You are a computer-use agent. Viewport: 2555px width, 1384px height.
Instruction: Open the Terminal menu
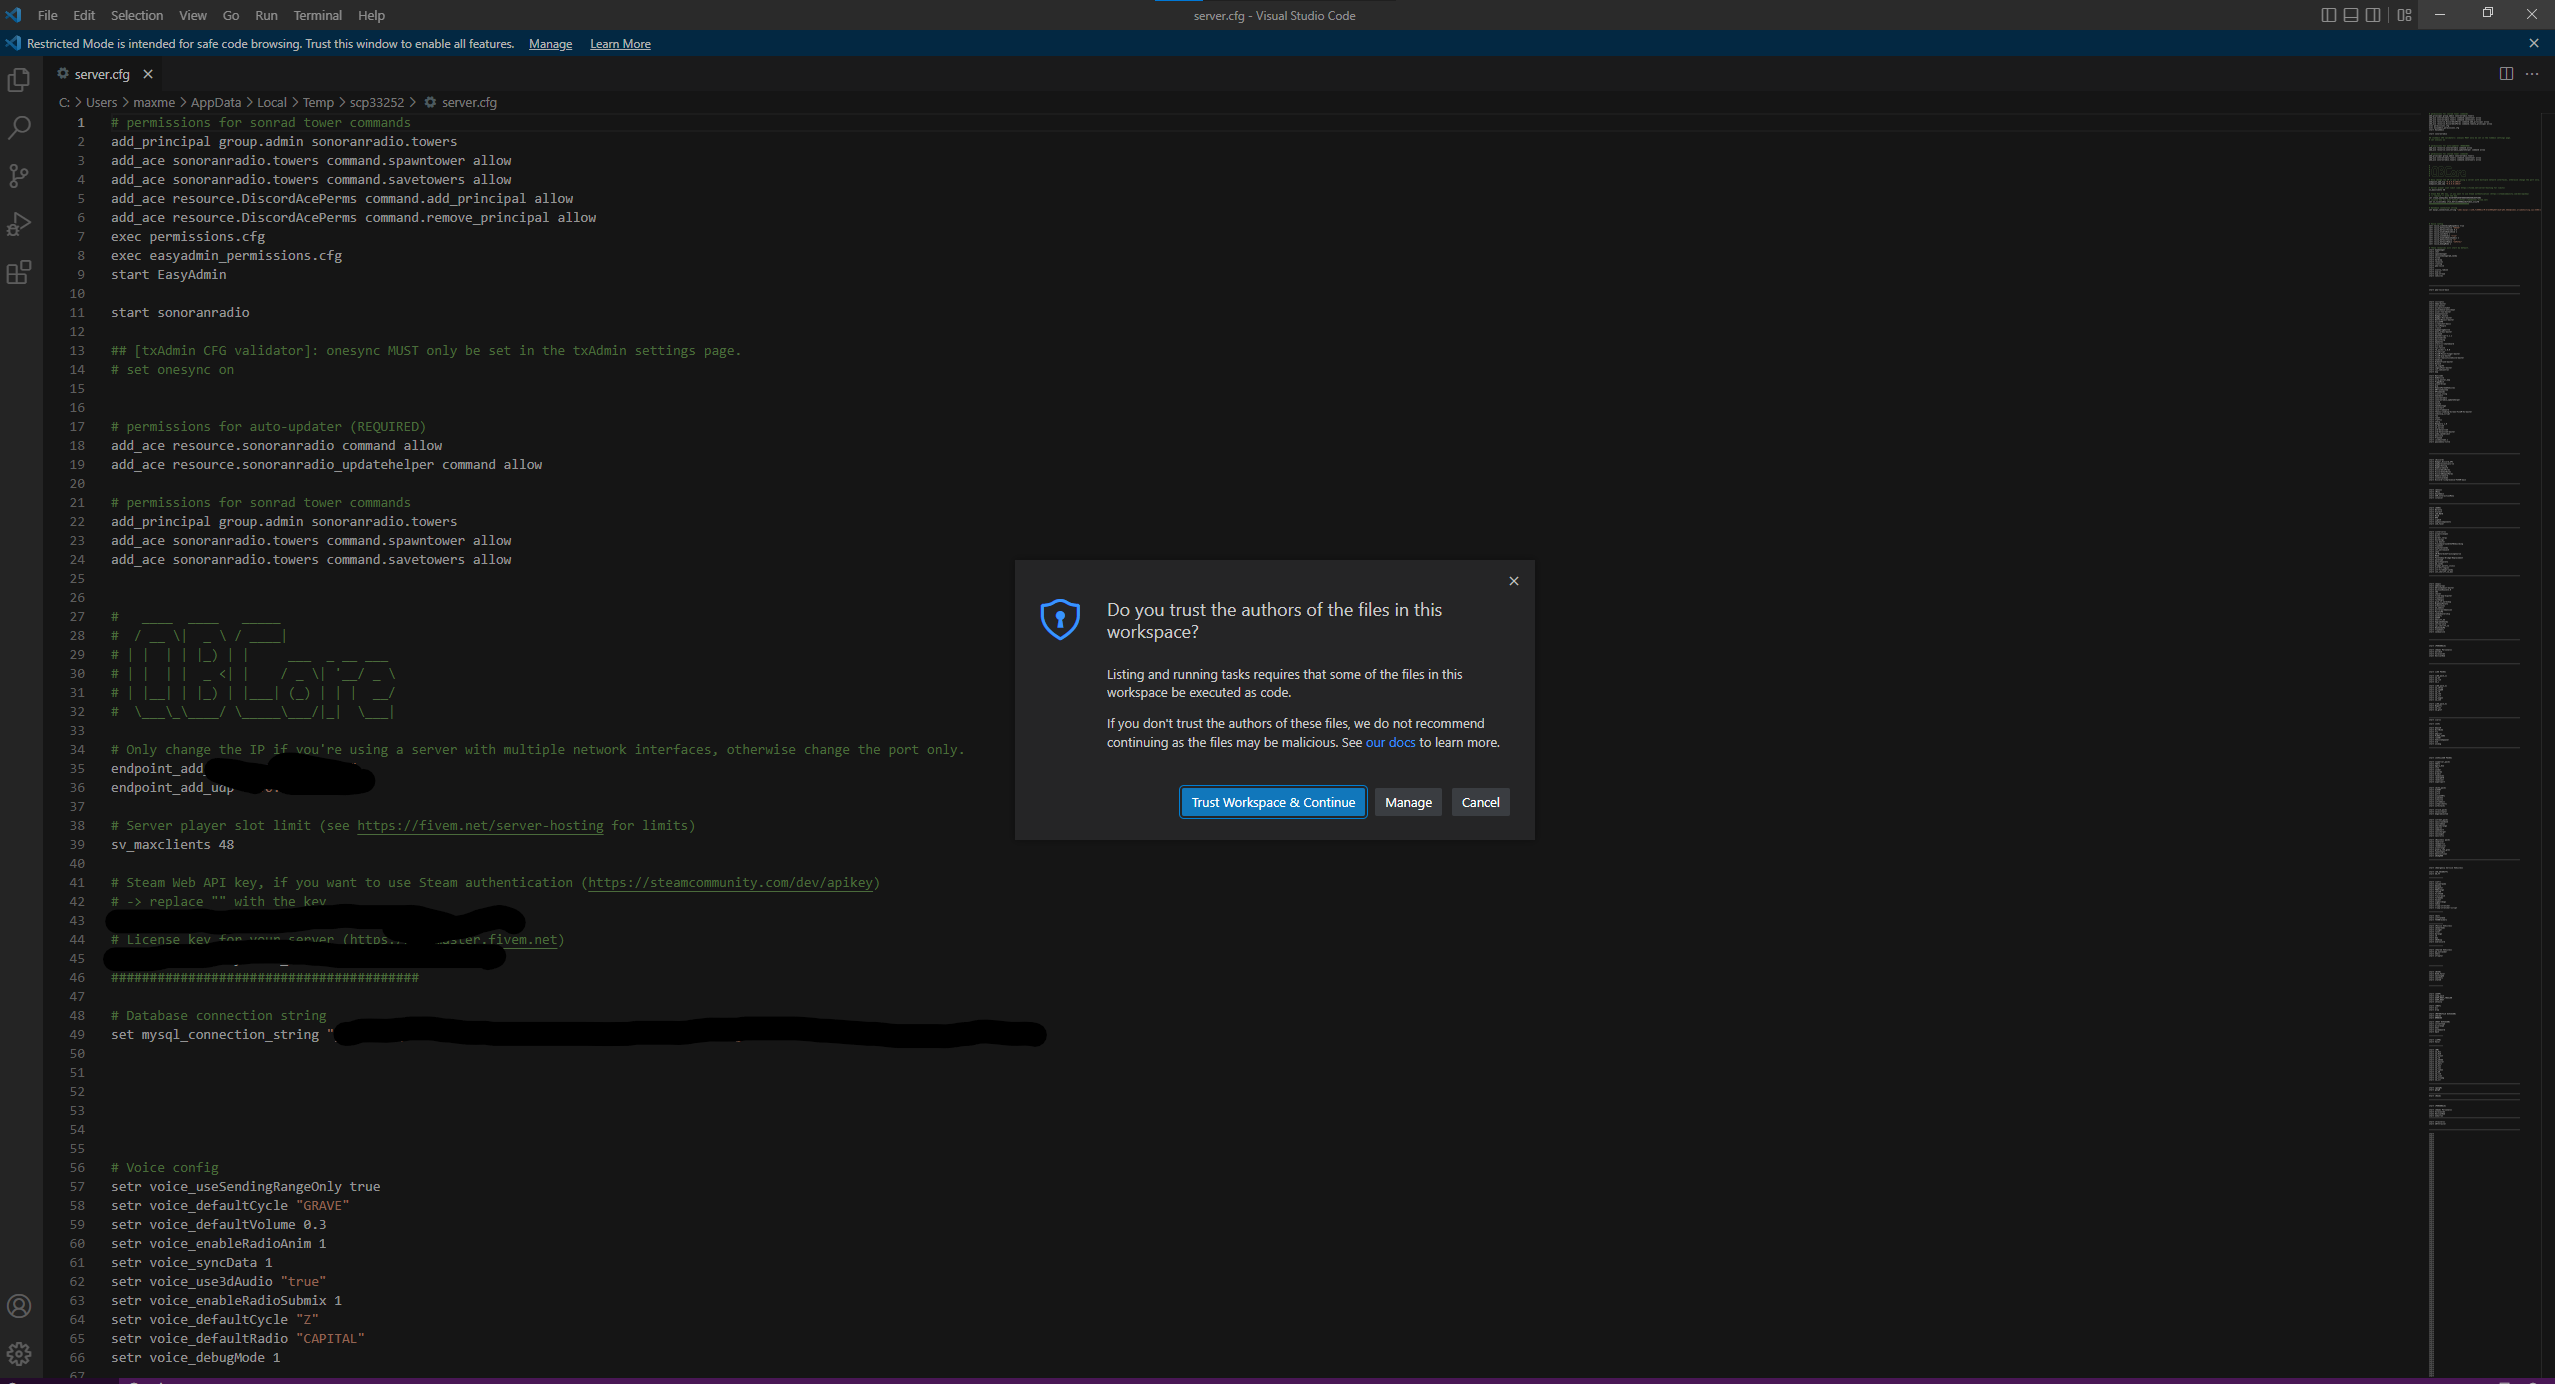pyautogui.click(x=318, y=15)
